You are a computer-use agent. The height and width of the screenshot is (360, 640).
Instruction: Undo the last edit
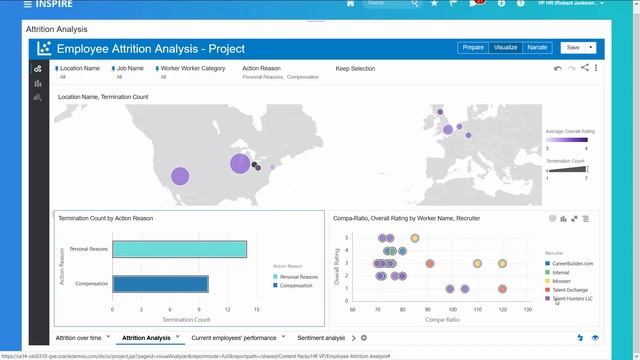558,68
